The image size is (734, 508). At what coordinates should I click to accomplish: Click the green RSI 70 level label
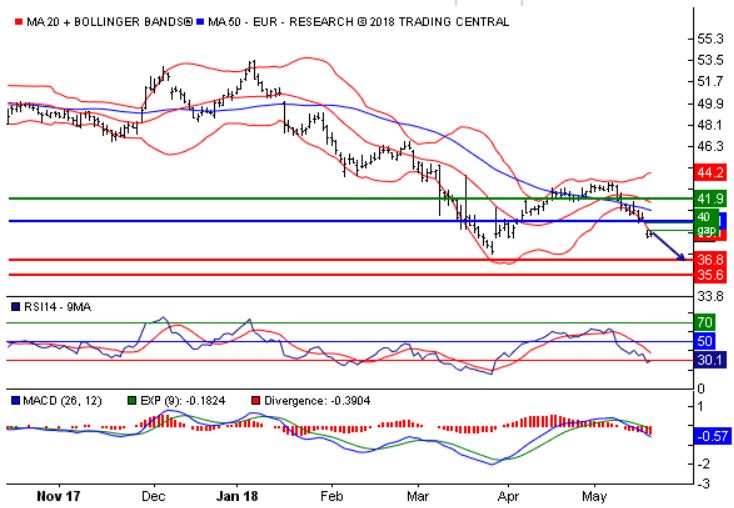tap(705, 322)
